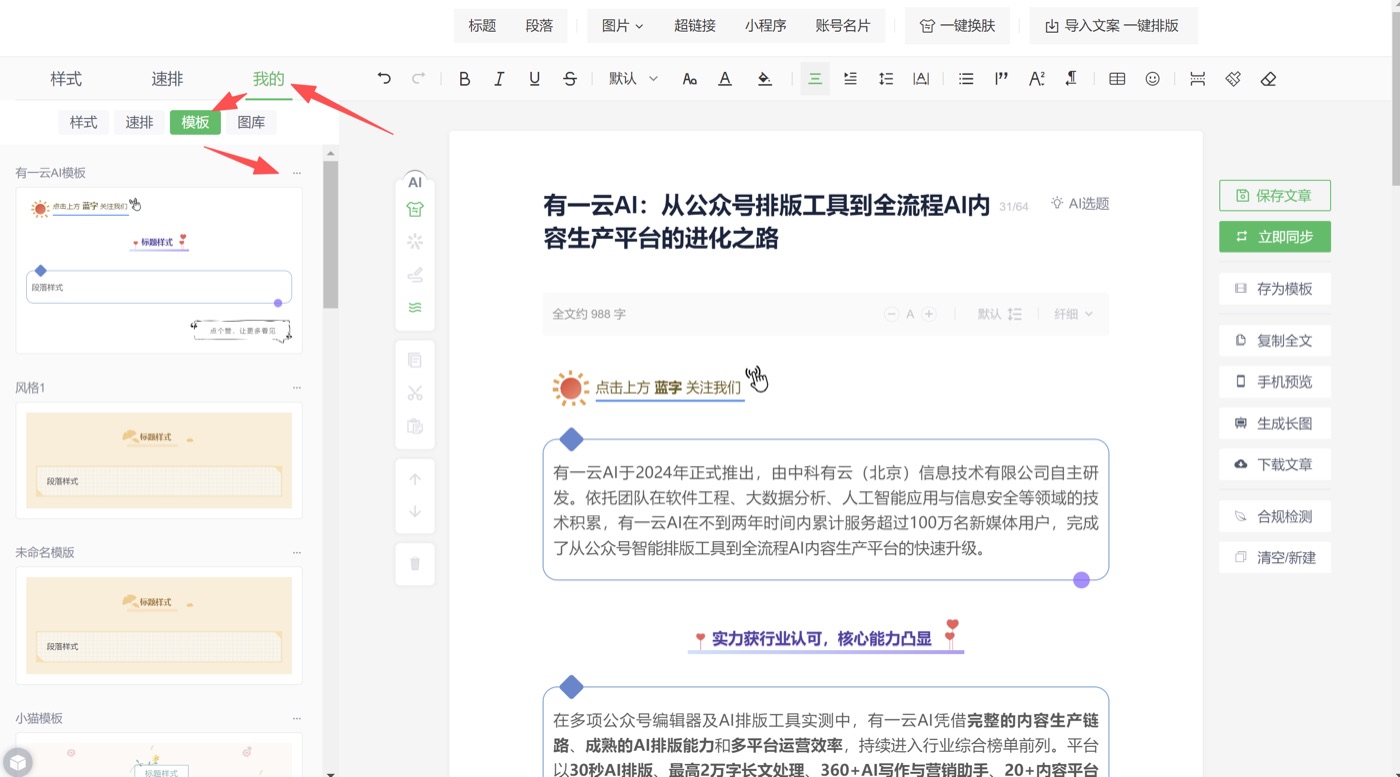This screenshot has height=777, width=1400.
Task: Delete block with the trash icon
Action: click(415, 563)
